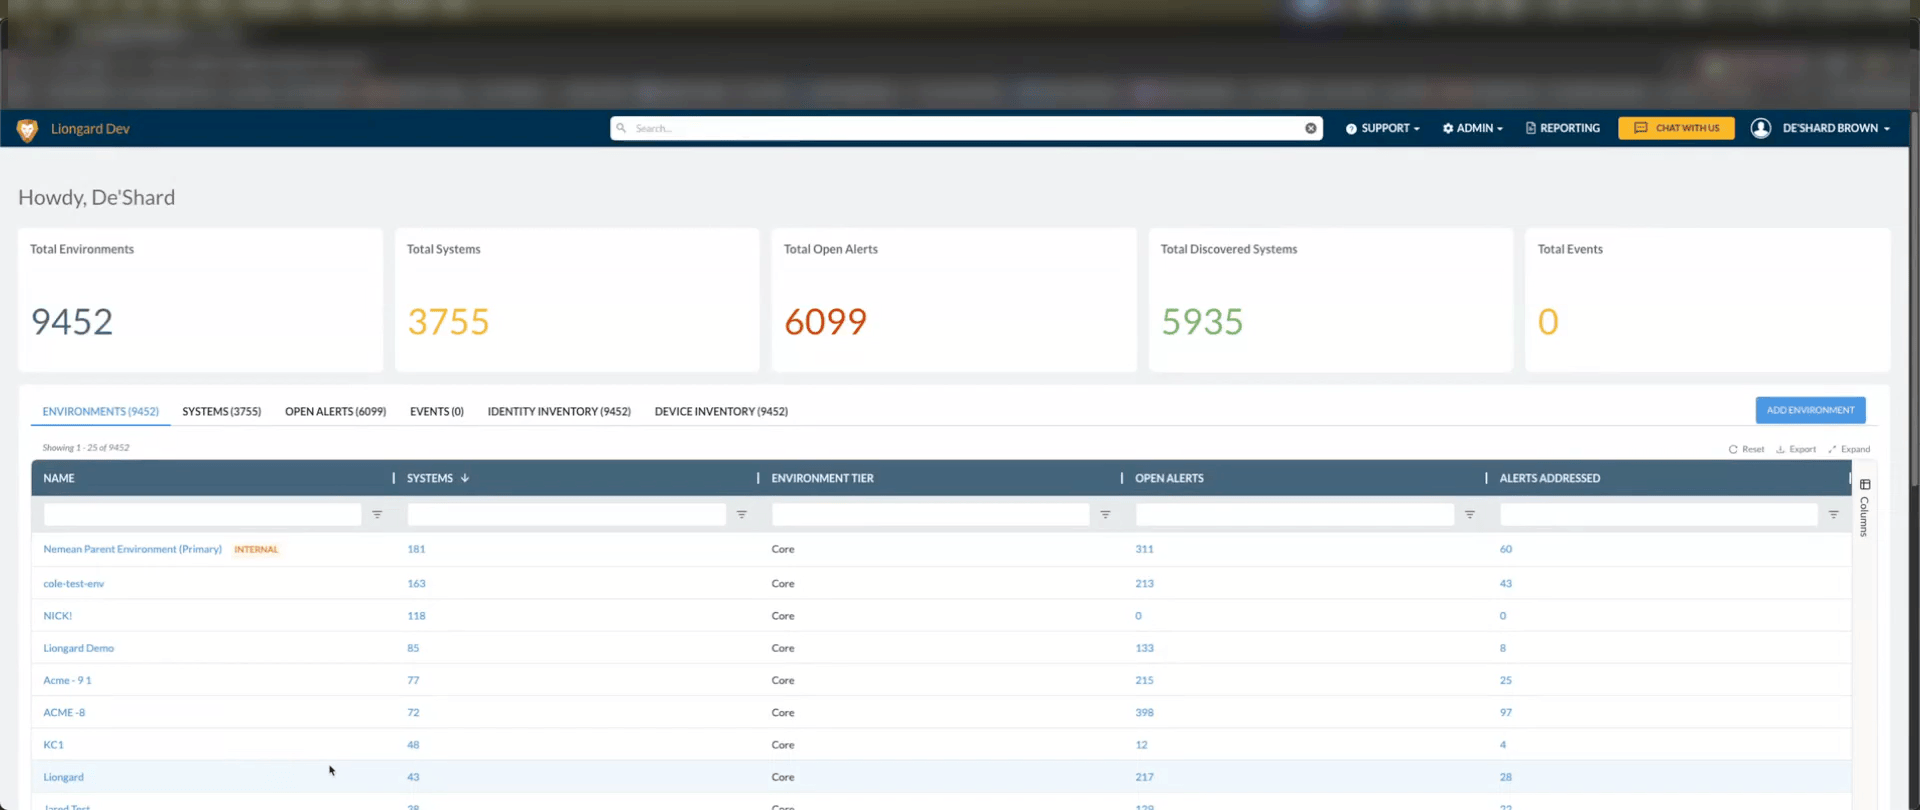Viewport: 1920px width, 810px height.
Task: Open the cole-test-env environment link
Action: tap(74, 583)
